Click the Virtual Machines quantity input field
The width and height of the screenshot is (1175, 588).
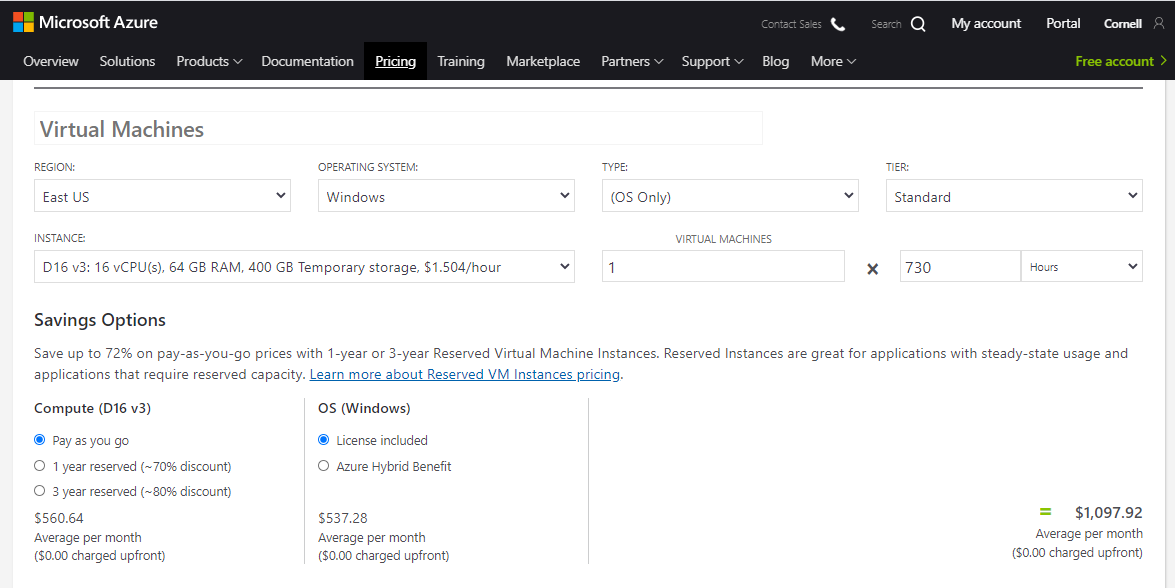coord(723,267)
